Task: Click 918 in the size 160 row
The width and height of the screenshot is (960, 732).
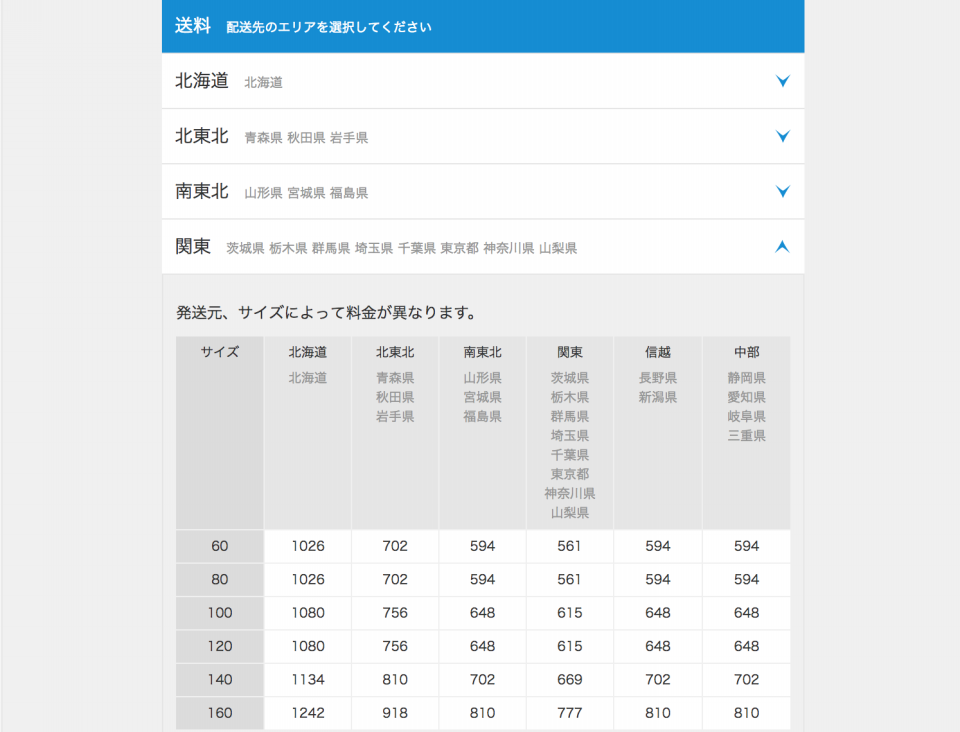Action: pos(395,713)
